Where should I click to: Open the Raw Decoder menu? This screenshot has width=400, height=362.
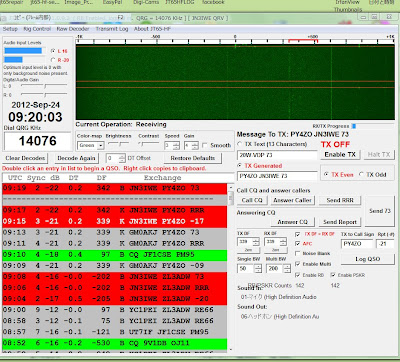point(73,29)
